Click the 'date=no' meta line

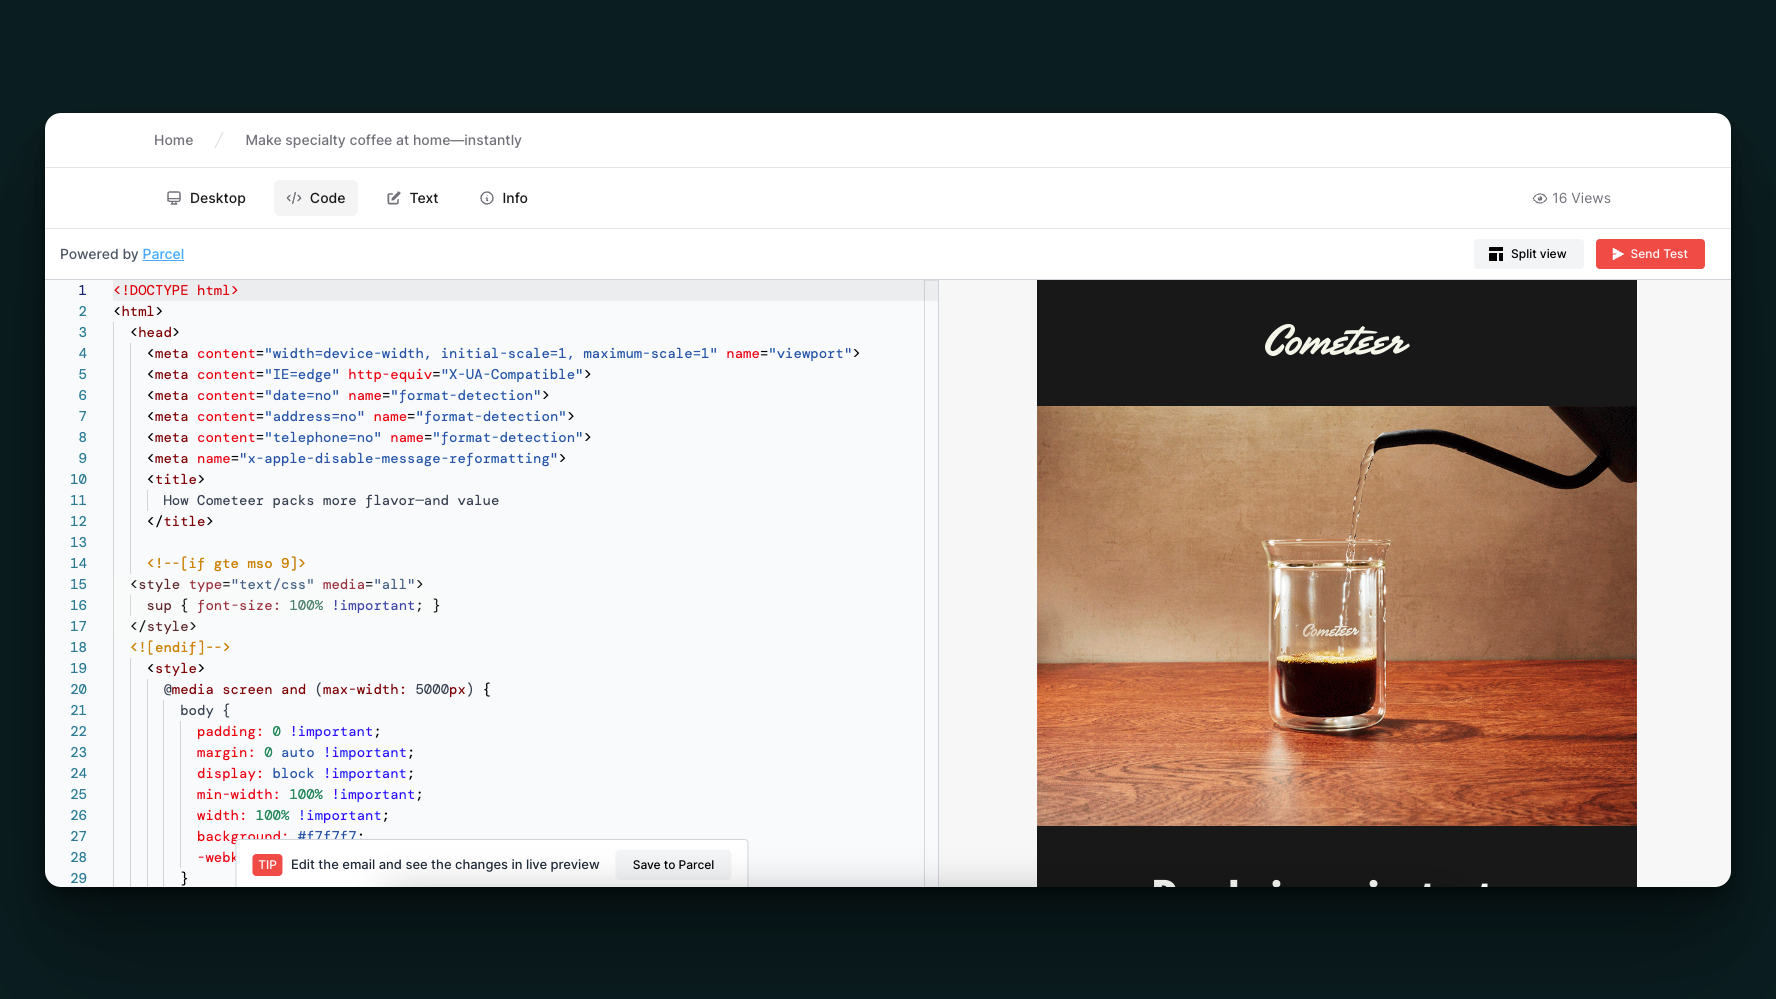348,395
